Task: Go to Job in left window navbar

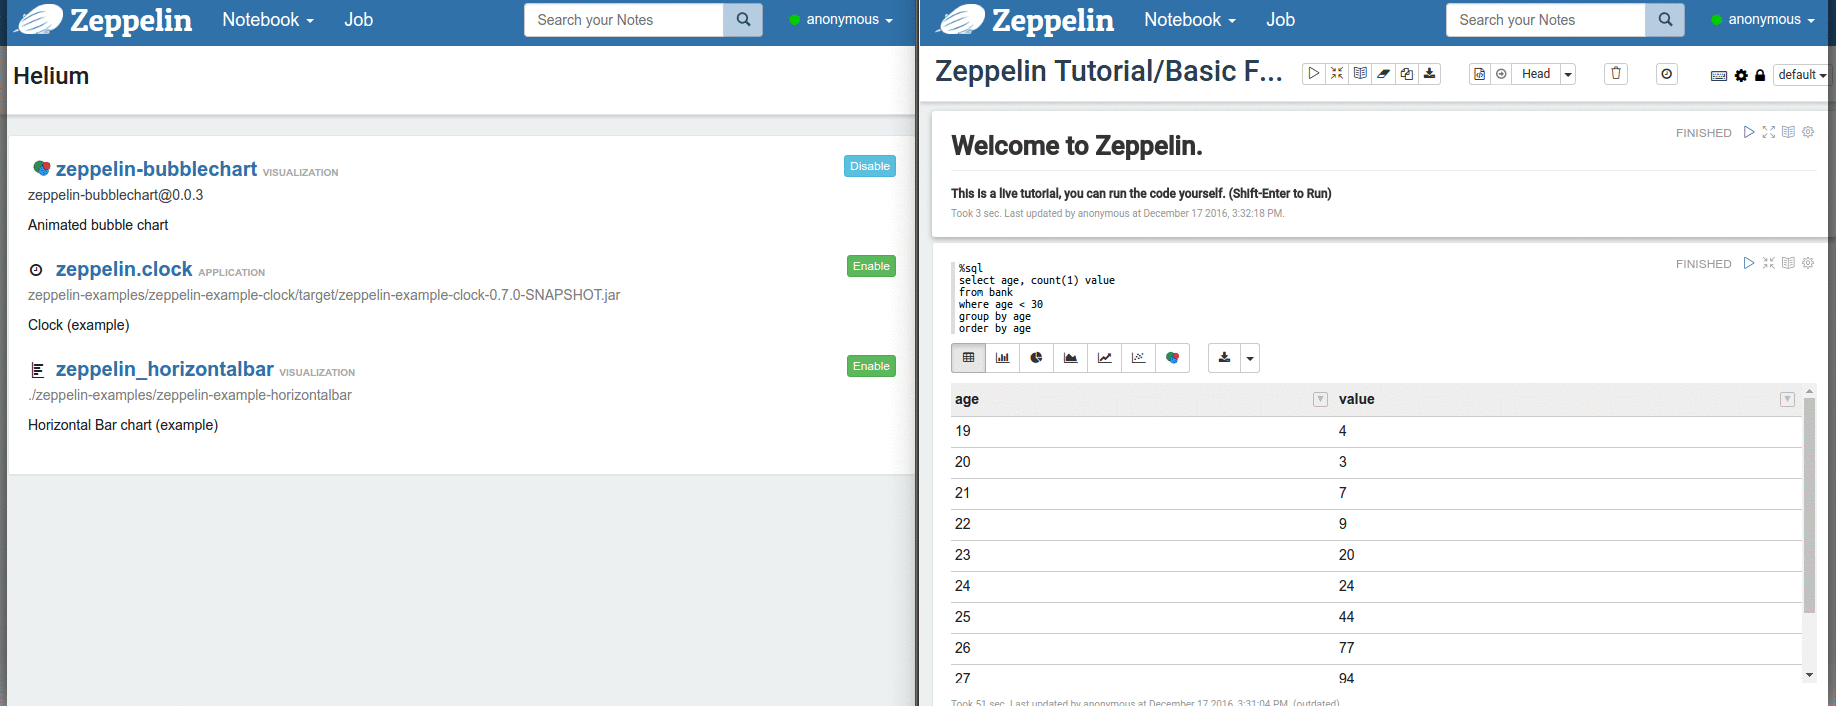Action: (358, 20)
